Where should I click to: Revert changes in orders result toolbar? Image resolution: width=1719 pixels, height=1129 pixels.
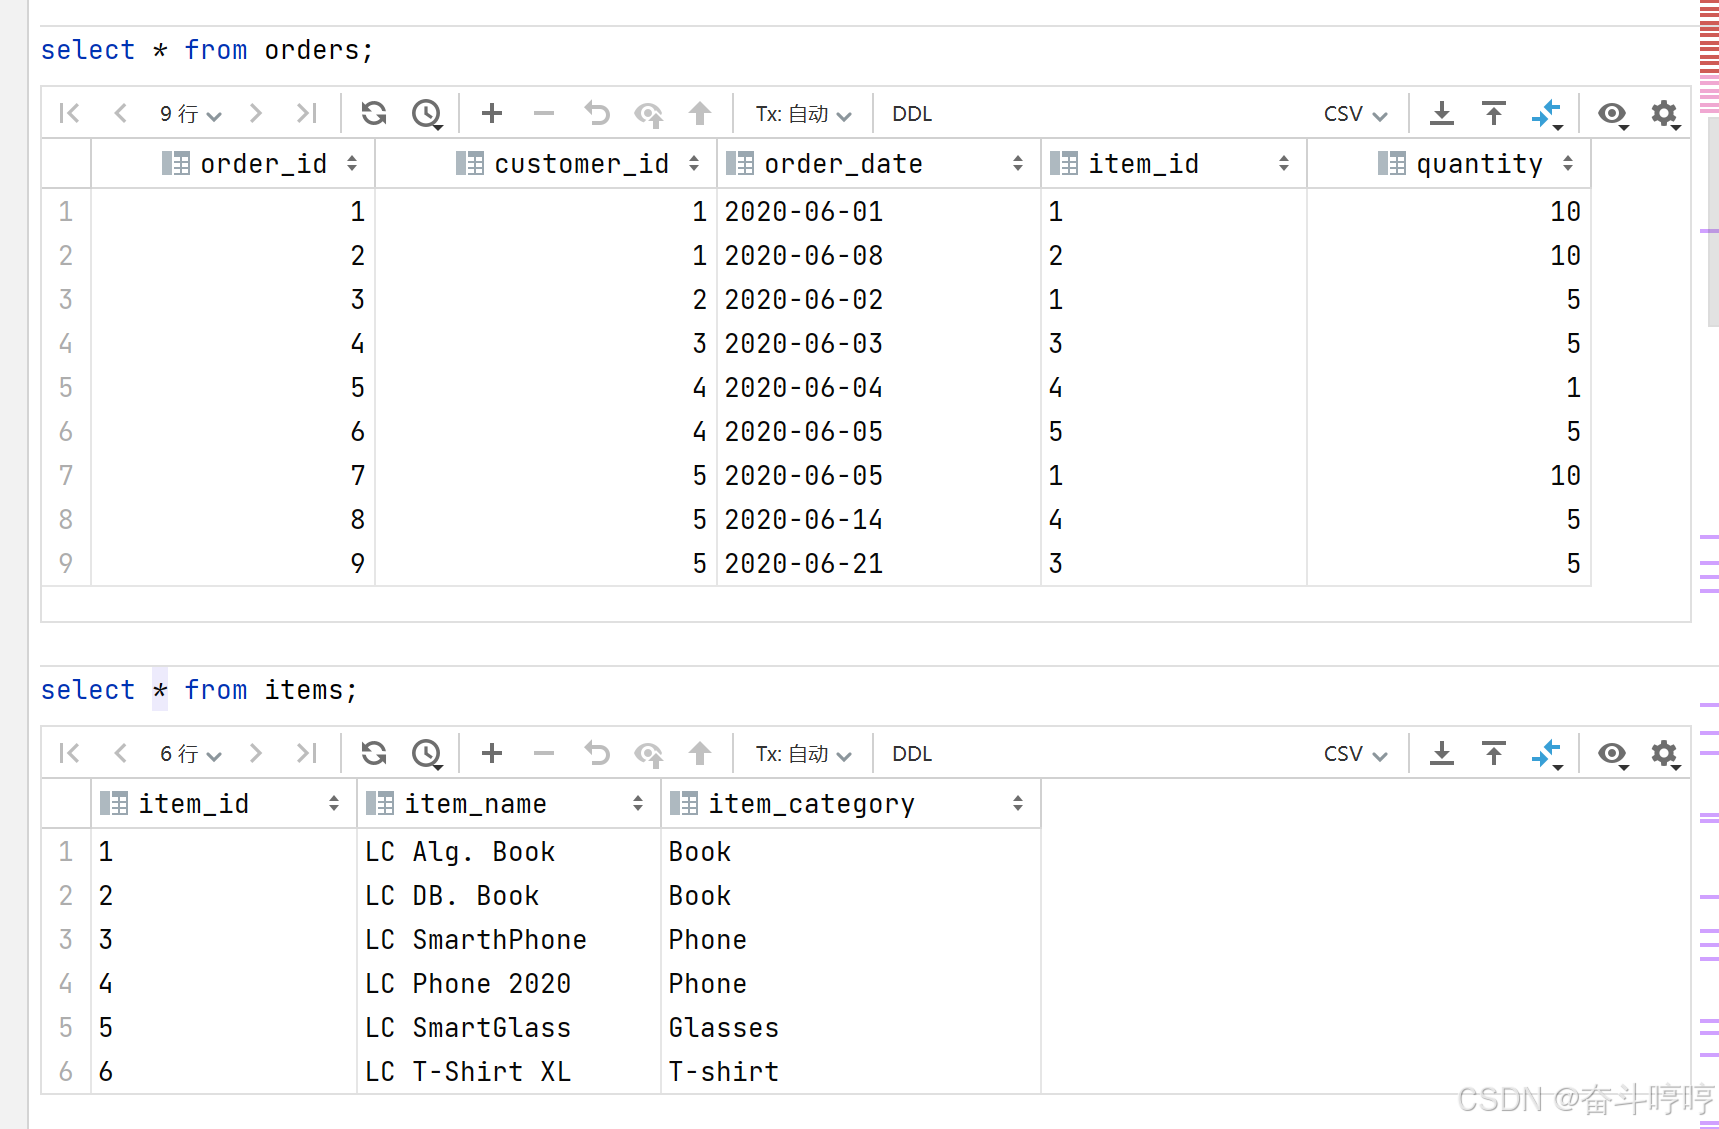tap(597, 113)
